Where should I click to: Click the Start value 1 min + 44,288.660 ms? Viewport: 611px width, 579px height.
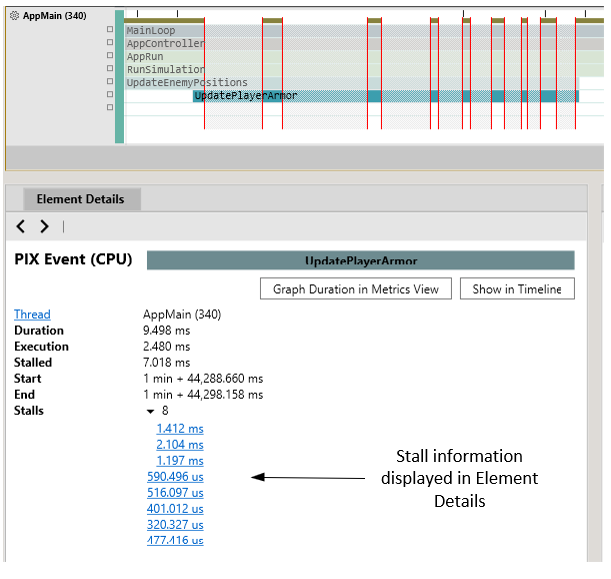(x=203, y=379)
